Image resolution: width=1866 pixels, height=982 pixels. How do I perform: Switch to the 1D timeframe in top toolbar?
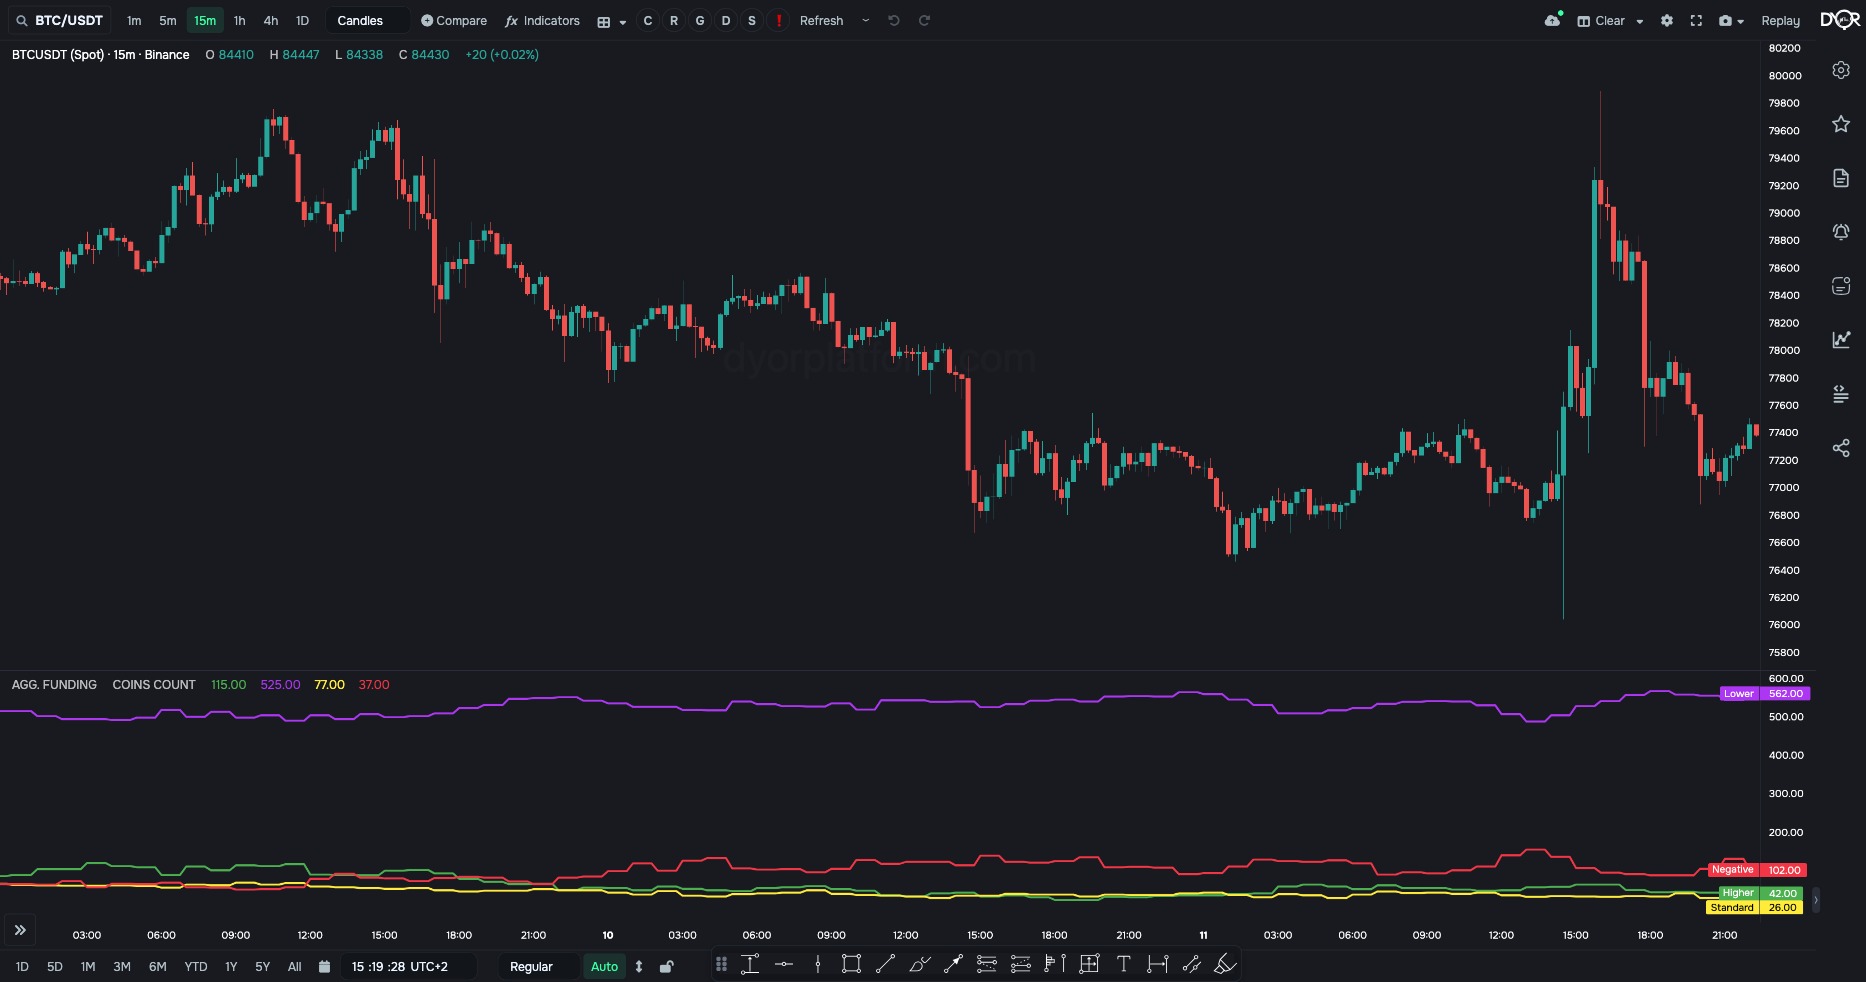point(303,20)
